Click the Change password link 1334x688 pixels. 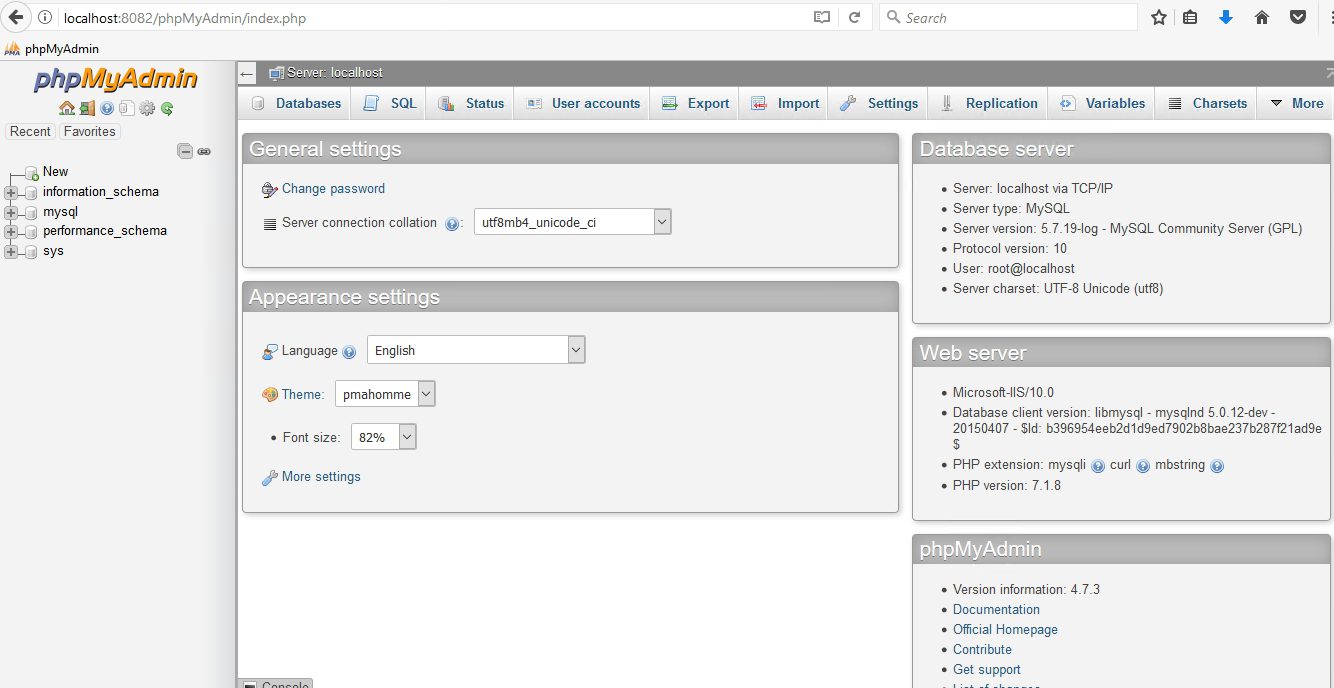333,188
